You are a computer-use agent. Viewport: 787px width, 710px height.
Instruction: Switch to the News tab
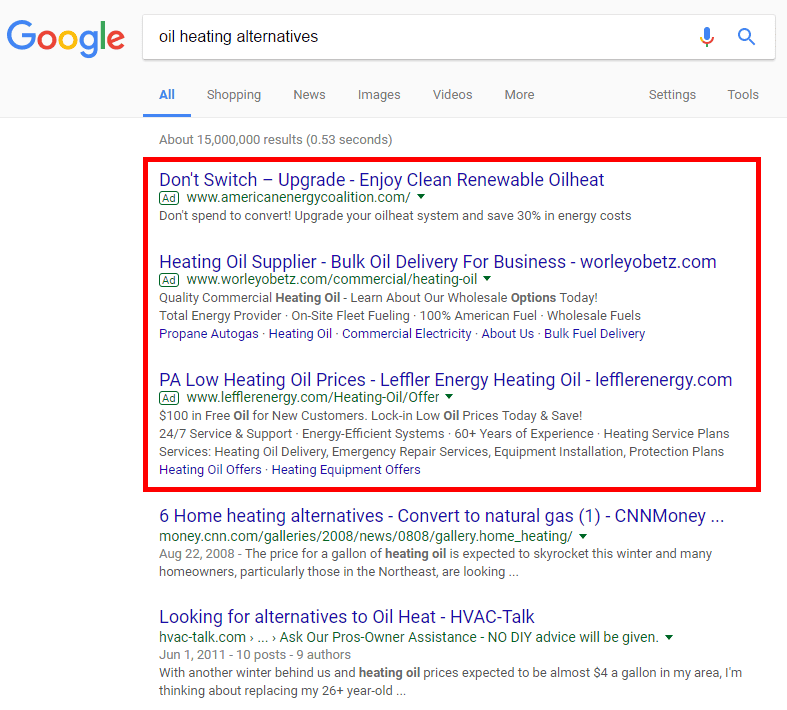click(x=309, y=95)
